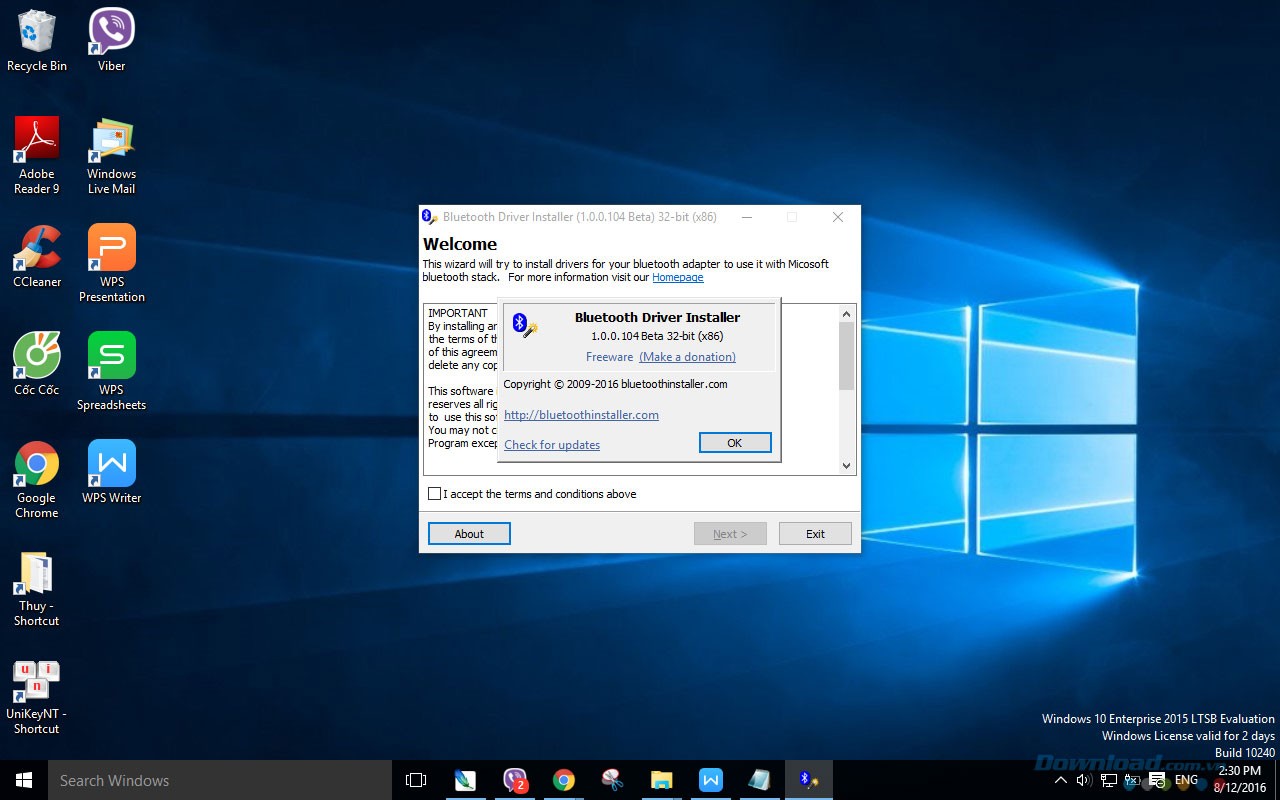Switch input language via the ENG indicator
Image resolution: width=1280 pixels, height=800 pixels.
[x=1186, y=780]
